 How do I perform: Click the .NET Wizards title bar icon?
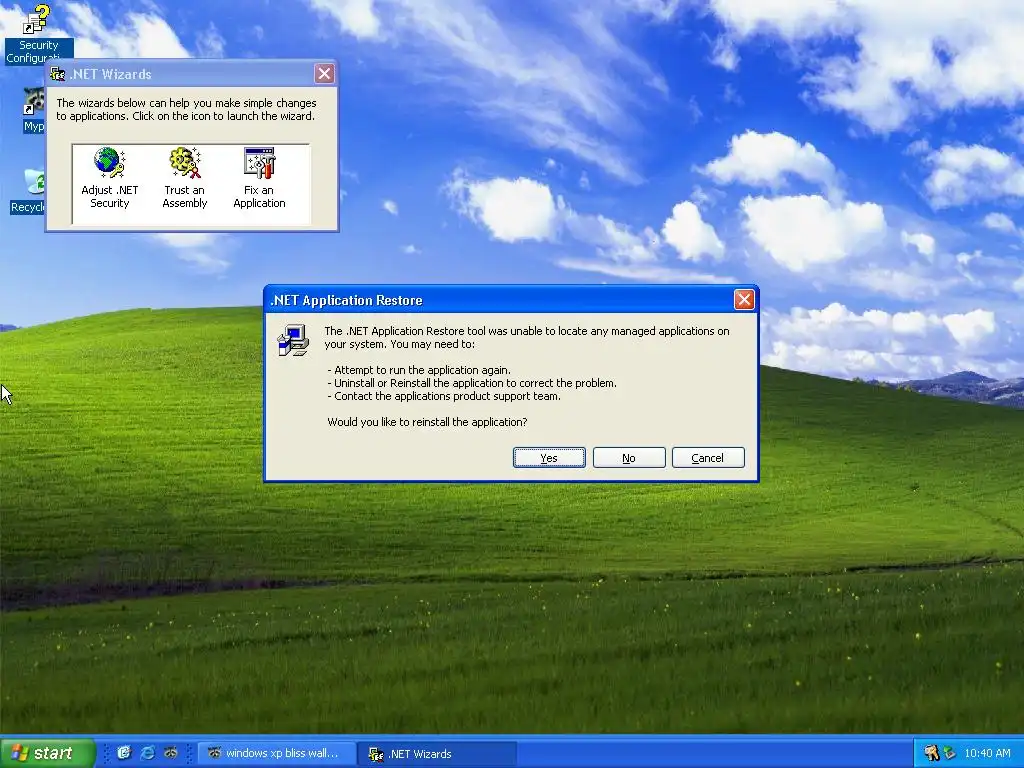(57, 74)
